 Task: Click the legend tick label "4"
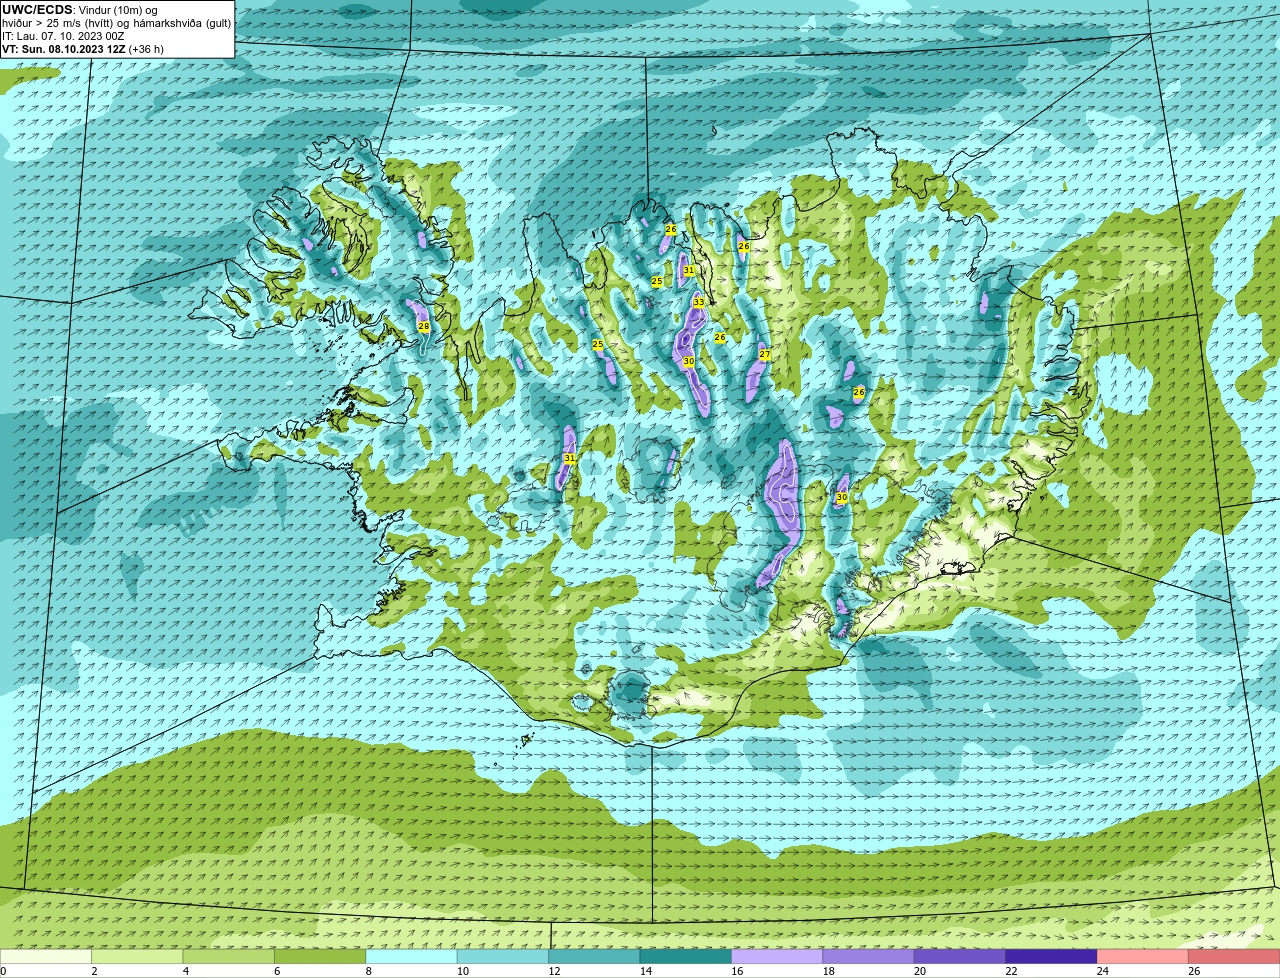[186, 971]
